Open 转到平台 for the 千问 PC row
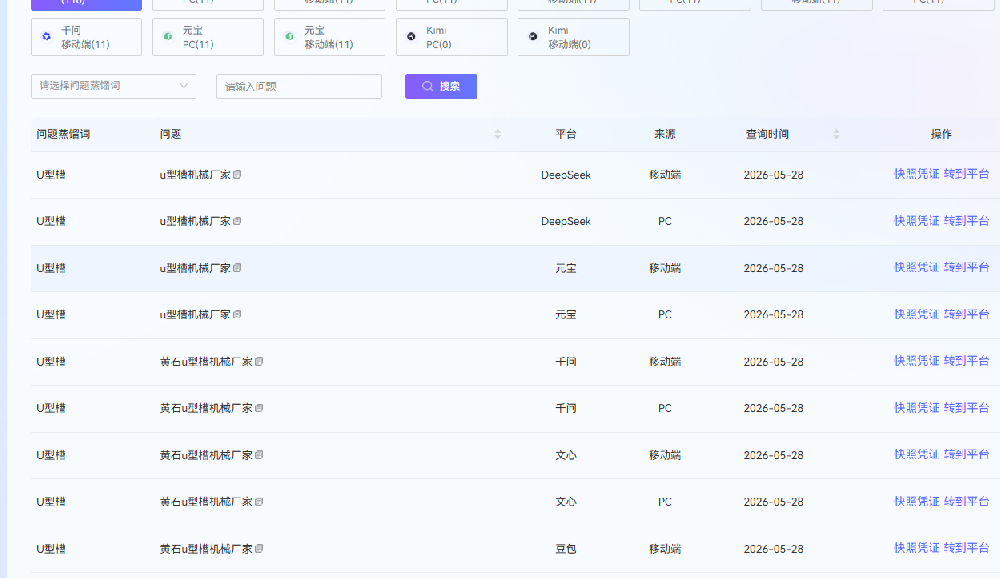 pyautogui.click(x=966, y=408)
